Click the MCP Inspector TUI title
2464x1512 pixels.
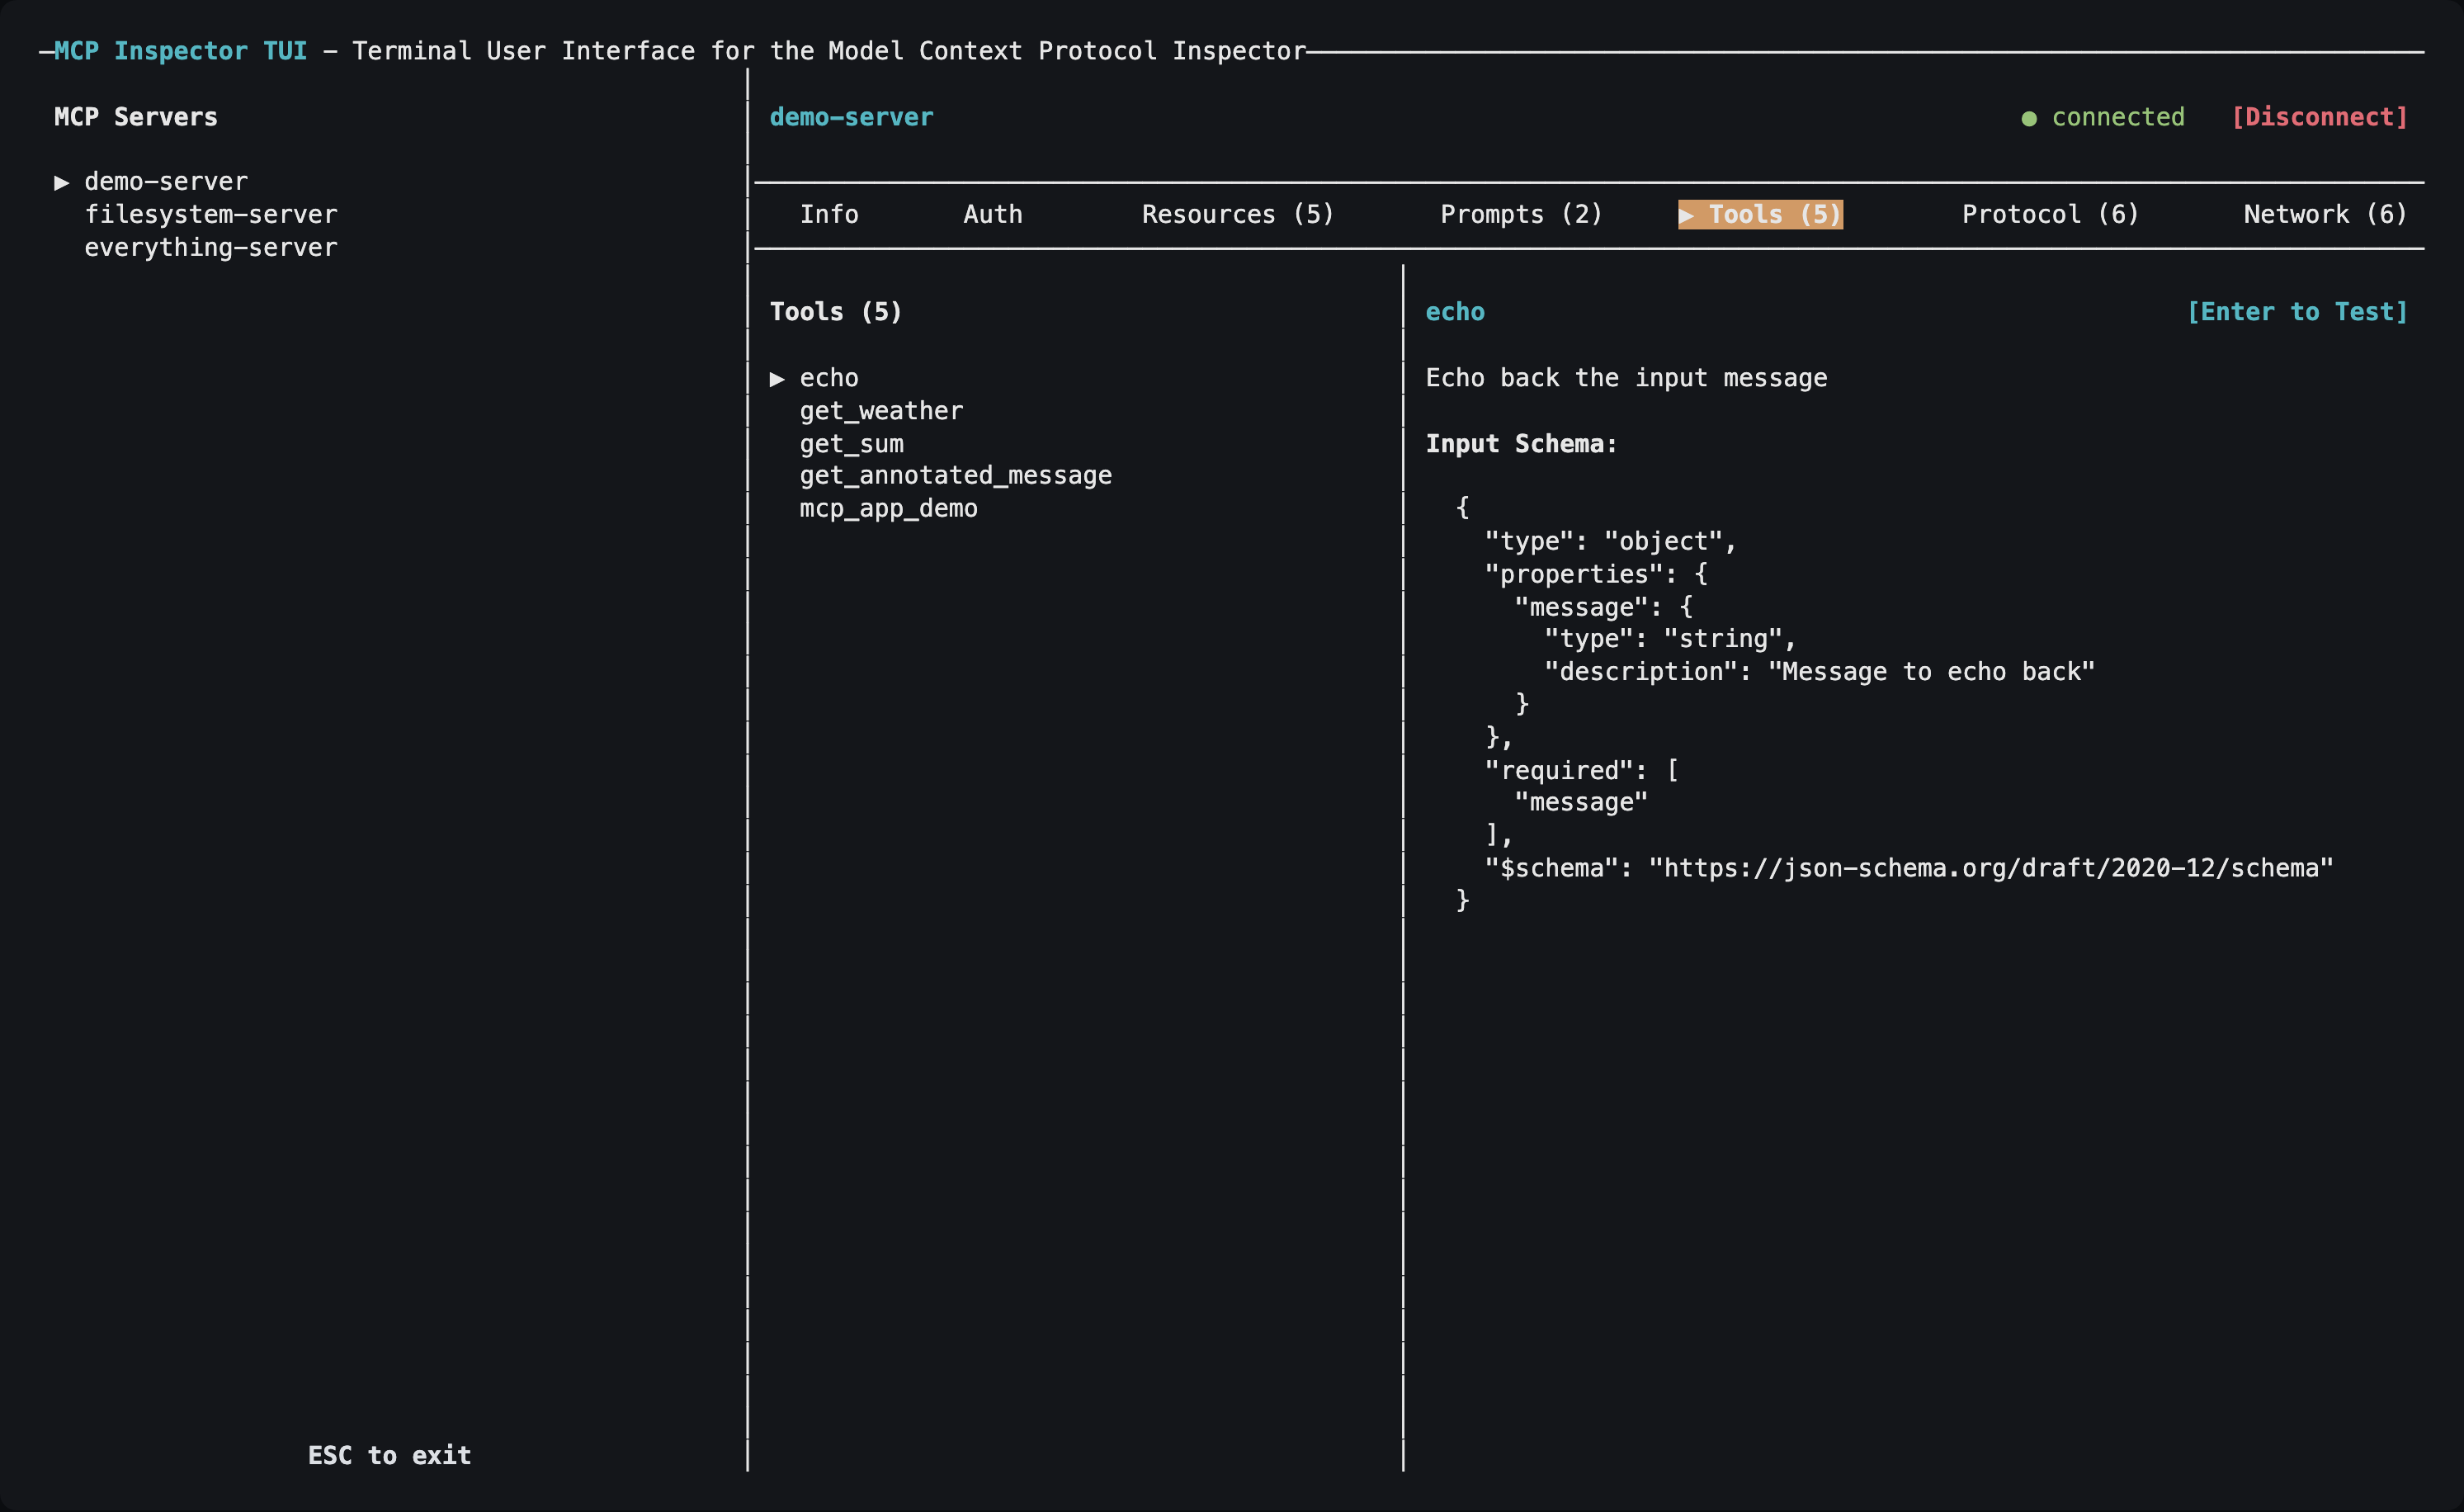tap(181, 52)
